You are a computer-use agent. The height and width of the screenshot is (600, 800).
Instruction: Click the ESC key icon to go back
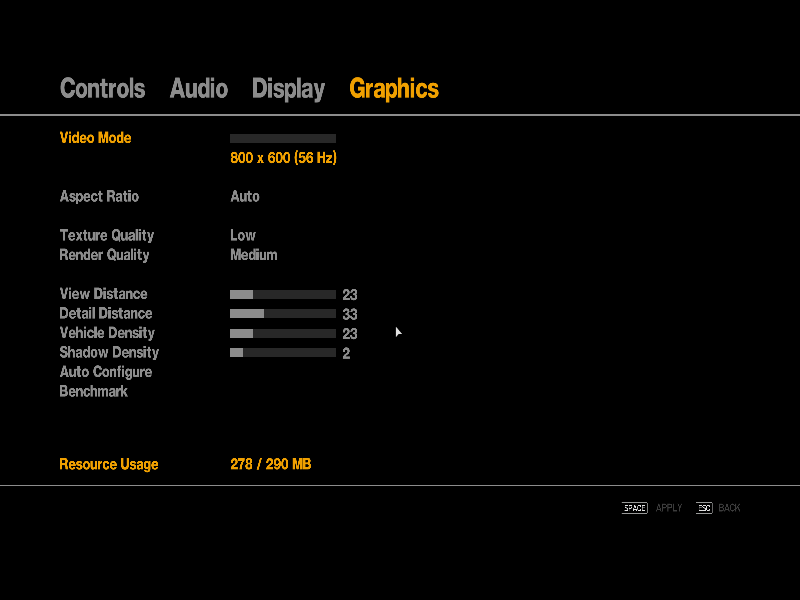(x=704, y=508)
